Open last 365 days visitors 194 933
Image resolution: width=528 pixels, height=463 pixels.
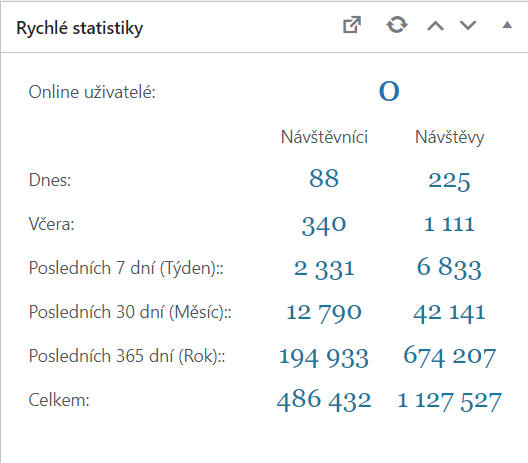[x=324, y=358]
